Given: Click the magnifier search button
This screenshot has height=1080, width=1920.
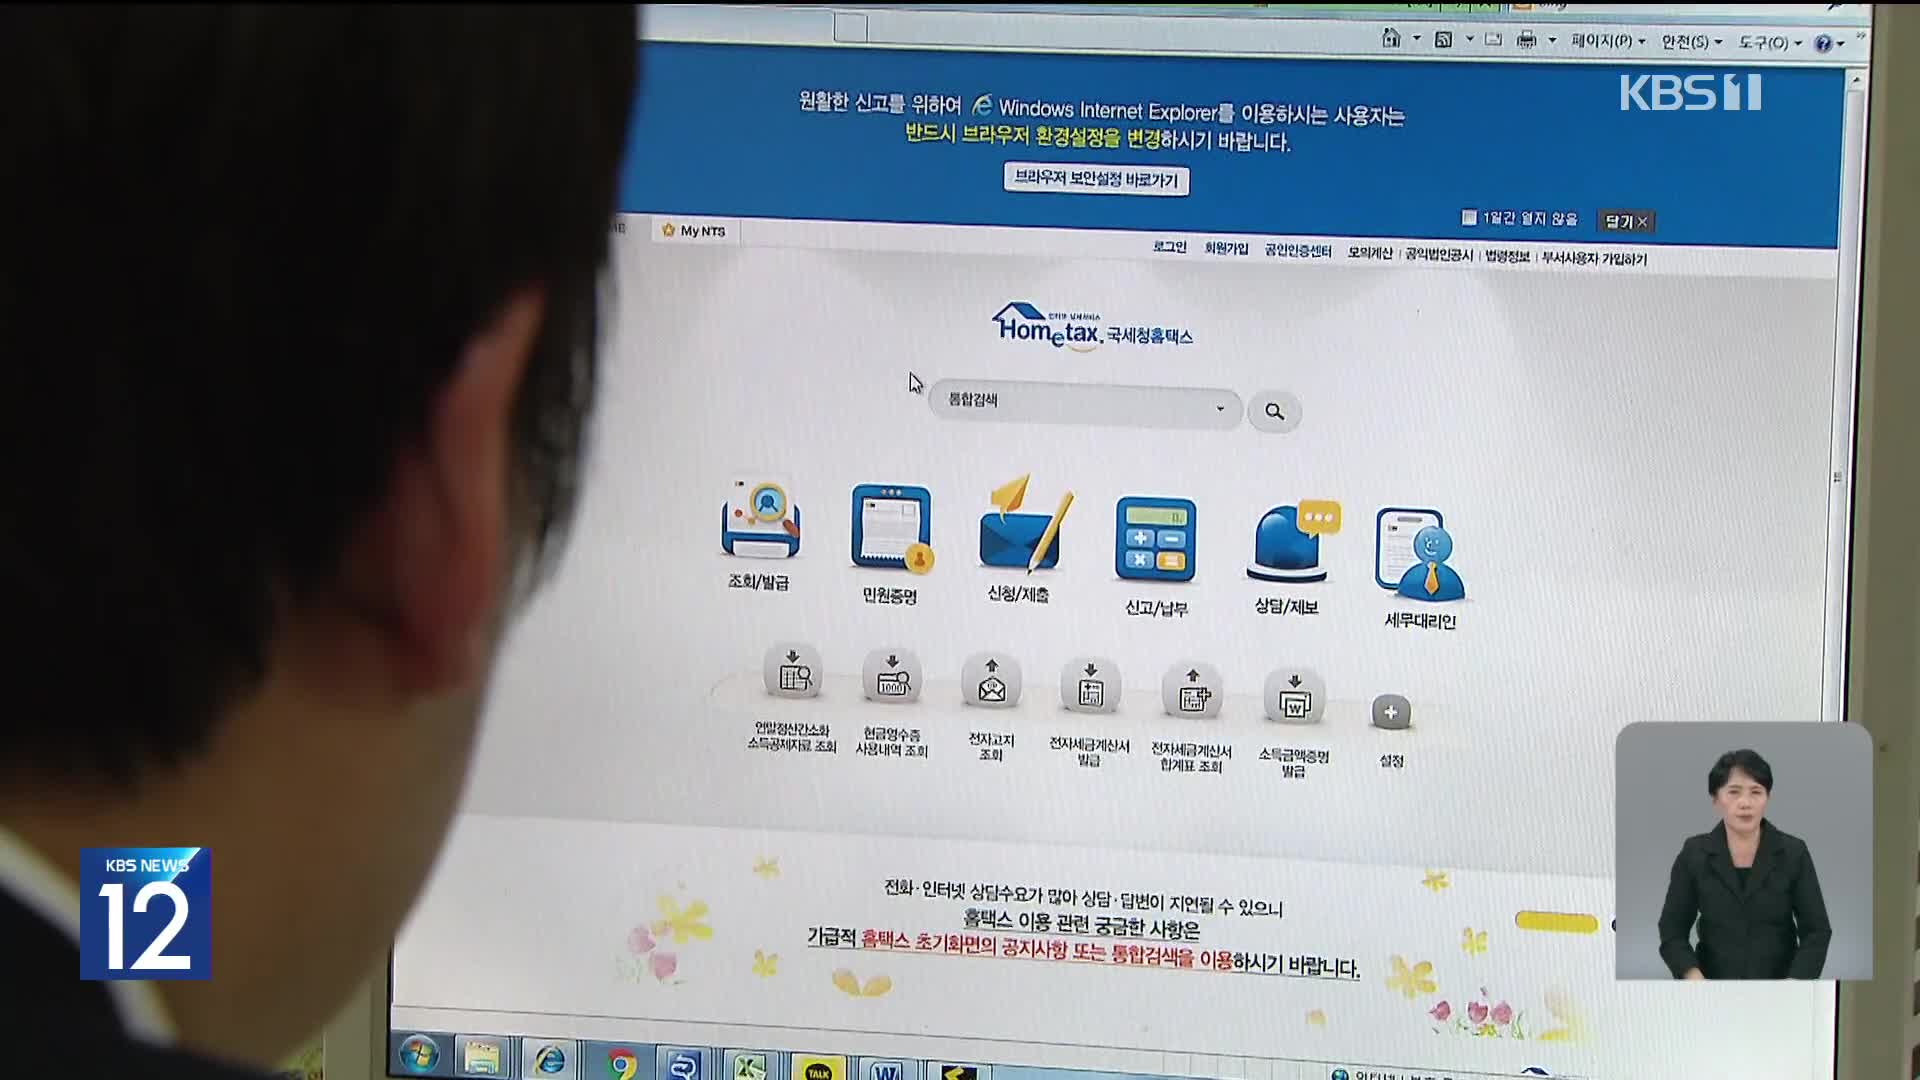Looking at the screenshot, I should pyautogui.click(x=1274, y=412).
